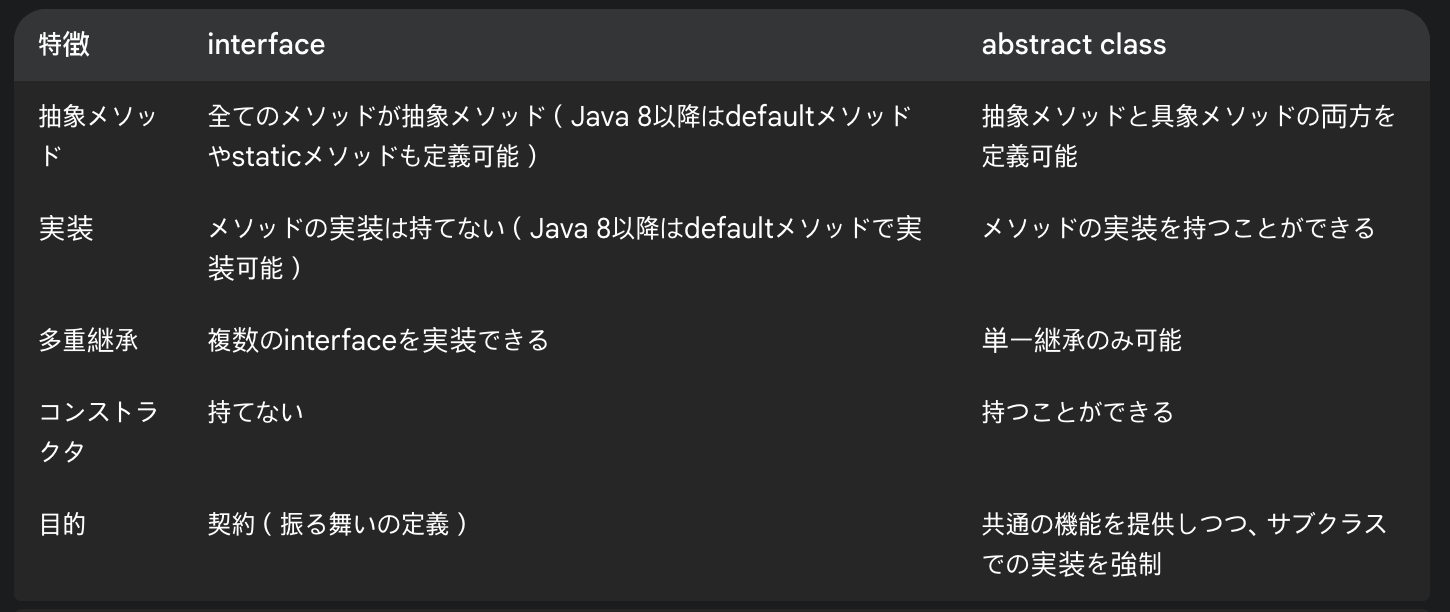The image size is (1450, 612).
Task: Click the 抽象メソッドと具象メソッドの両方を定義可能 cell
Action: pyautogui.click(x=1188, y=136)
